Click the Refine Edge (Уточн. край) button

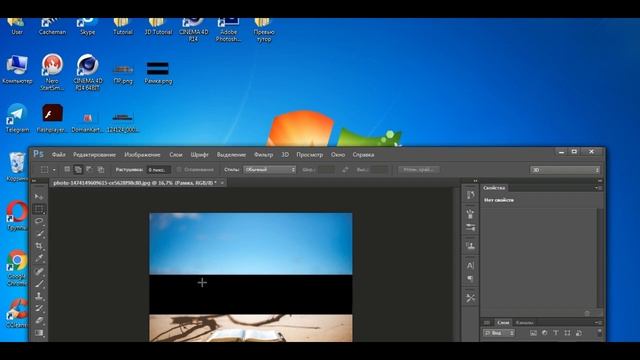point(418,169)
